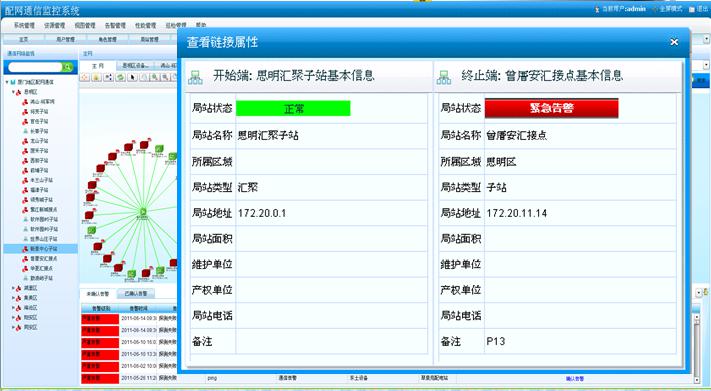The width and height of the screenshot is (711, 391).
Task: Open the 系统管理 menu
Action: 24,25
